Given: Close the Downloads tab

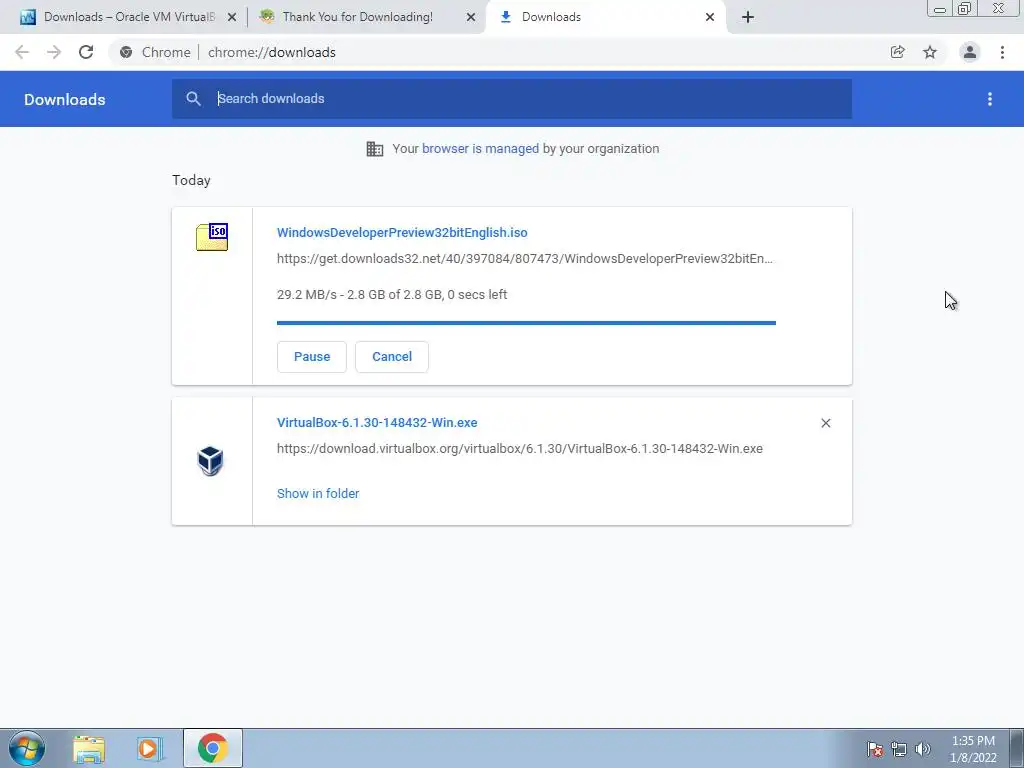Looking at the screenshot, I should pyautogui.click(x=710, y=18).
